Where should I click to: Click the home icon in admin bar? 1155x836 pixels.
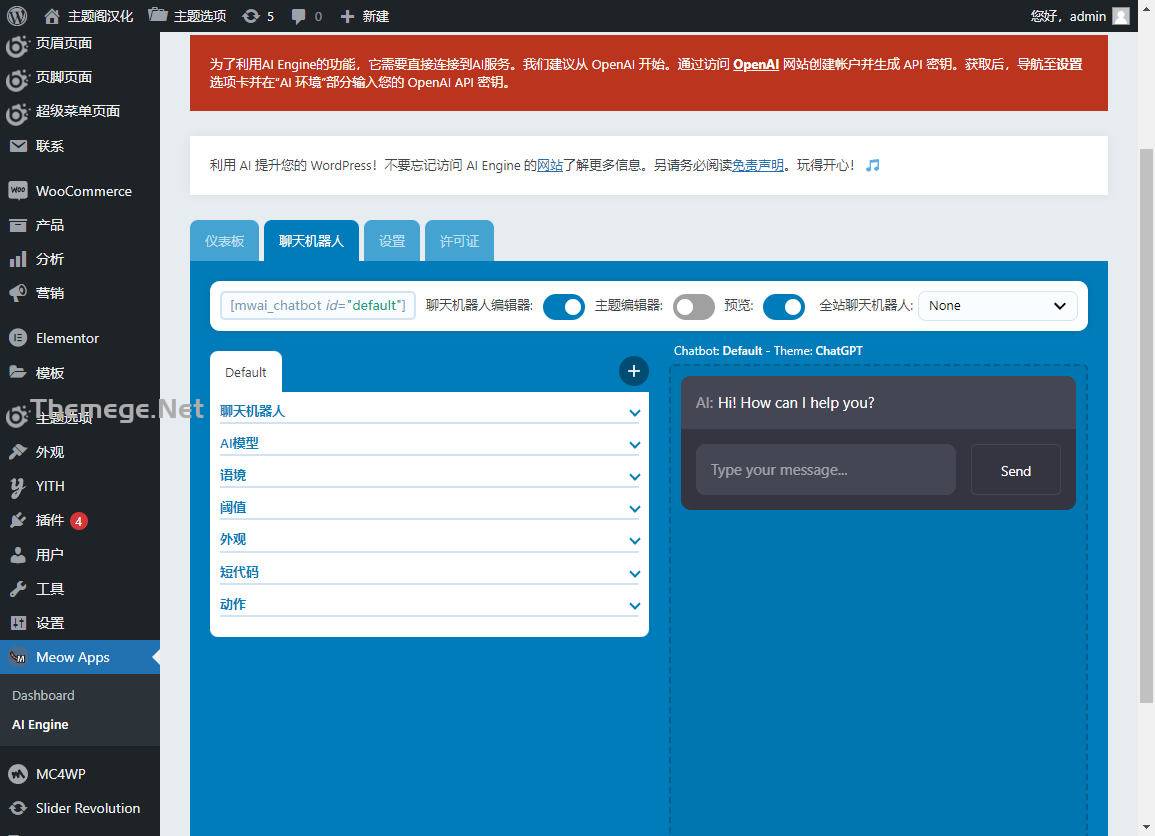[x=52, y=15]
